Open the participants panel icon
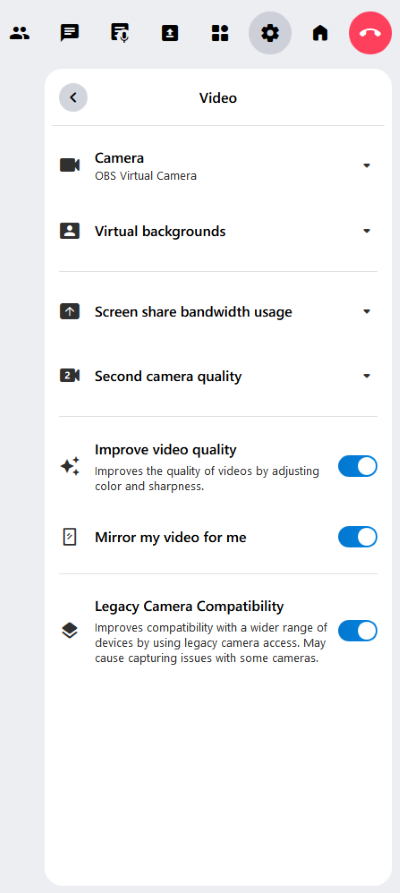 click(x=20, y=33)
